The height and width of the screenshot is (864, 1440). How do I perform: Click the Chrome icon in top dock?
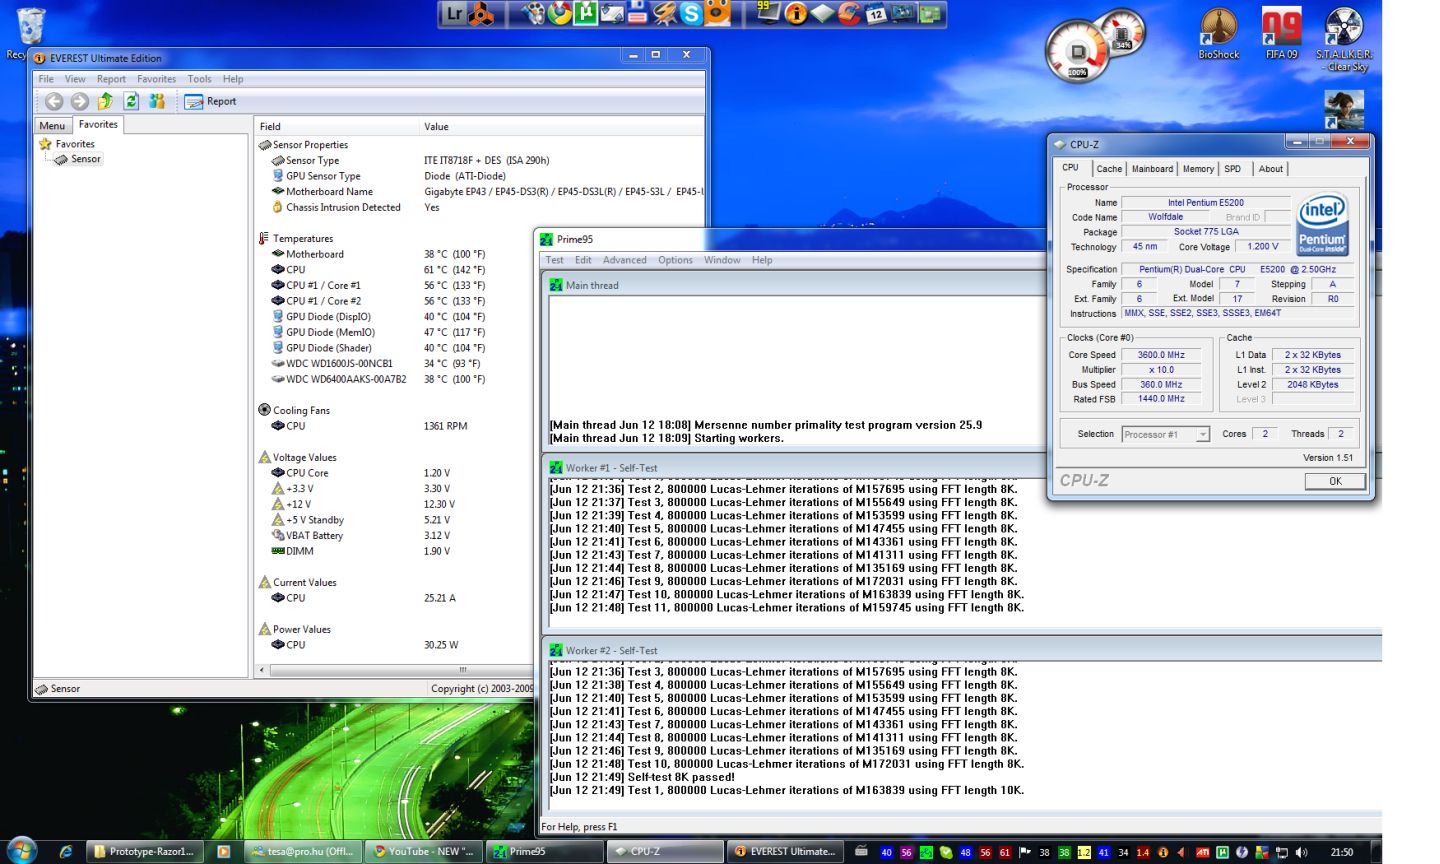point(560,13)
